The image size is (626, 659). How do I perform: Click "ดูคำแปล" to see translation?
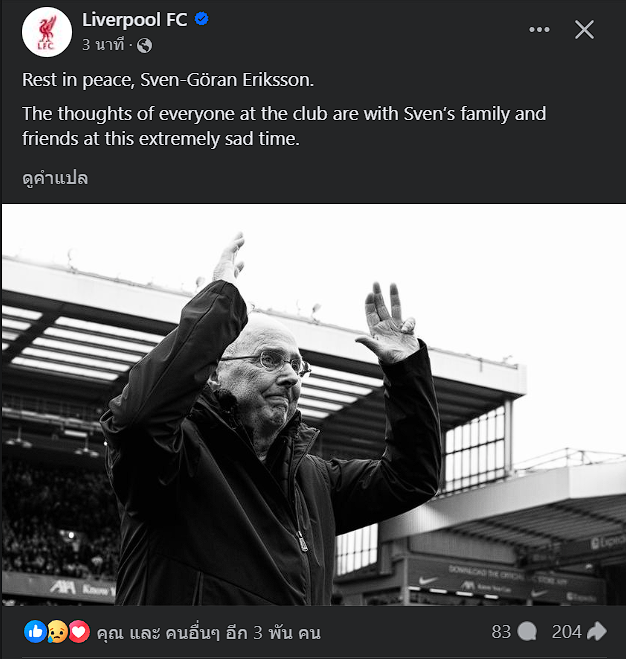[55, 178]
